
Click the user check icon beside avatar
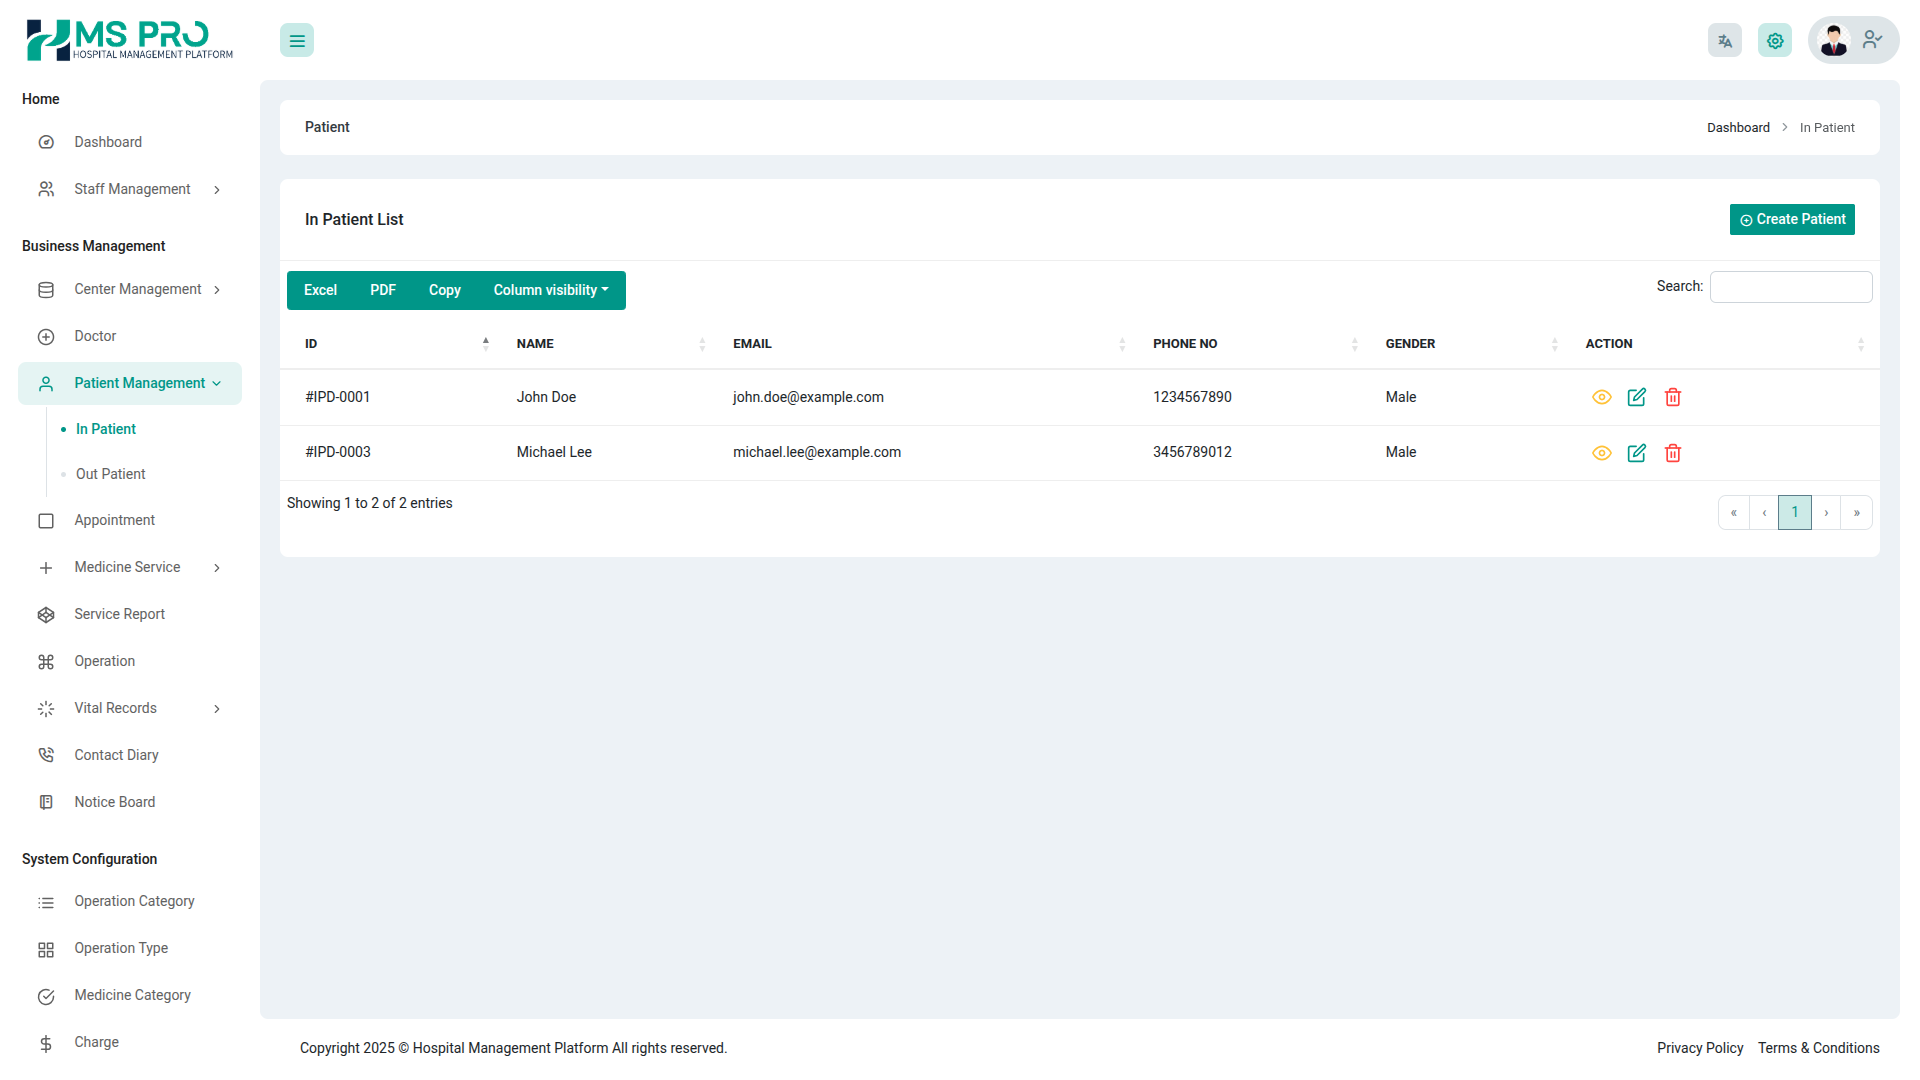tap(1873, 40)
